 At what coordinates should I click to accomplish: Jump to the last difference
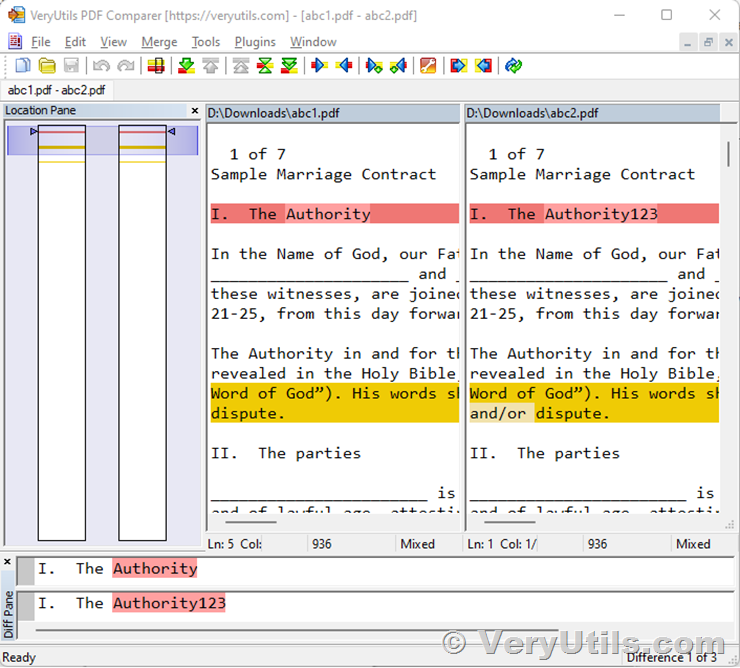[289, 65]
